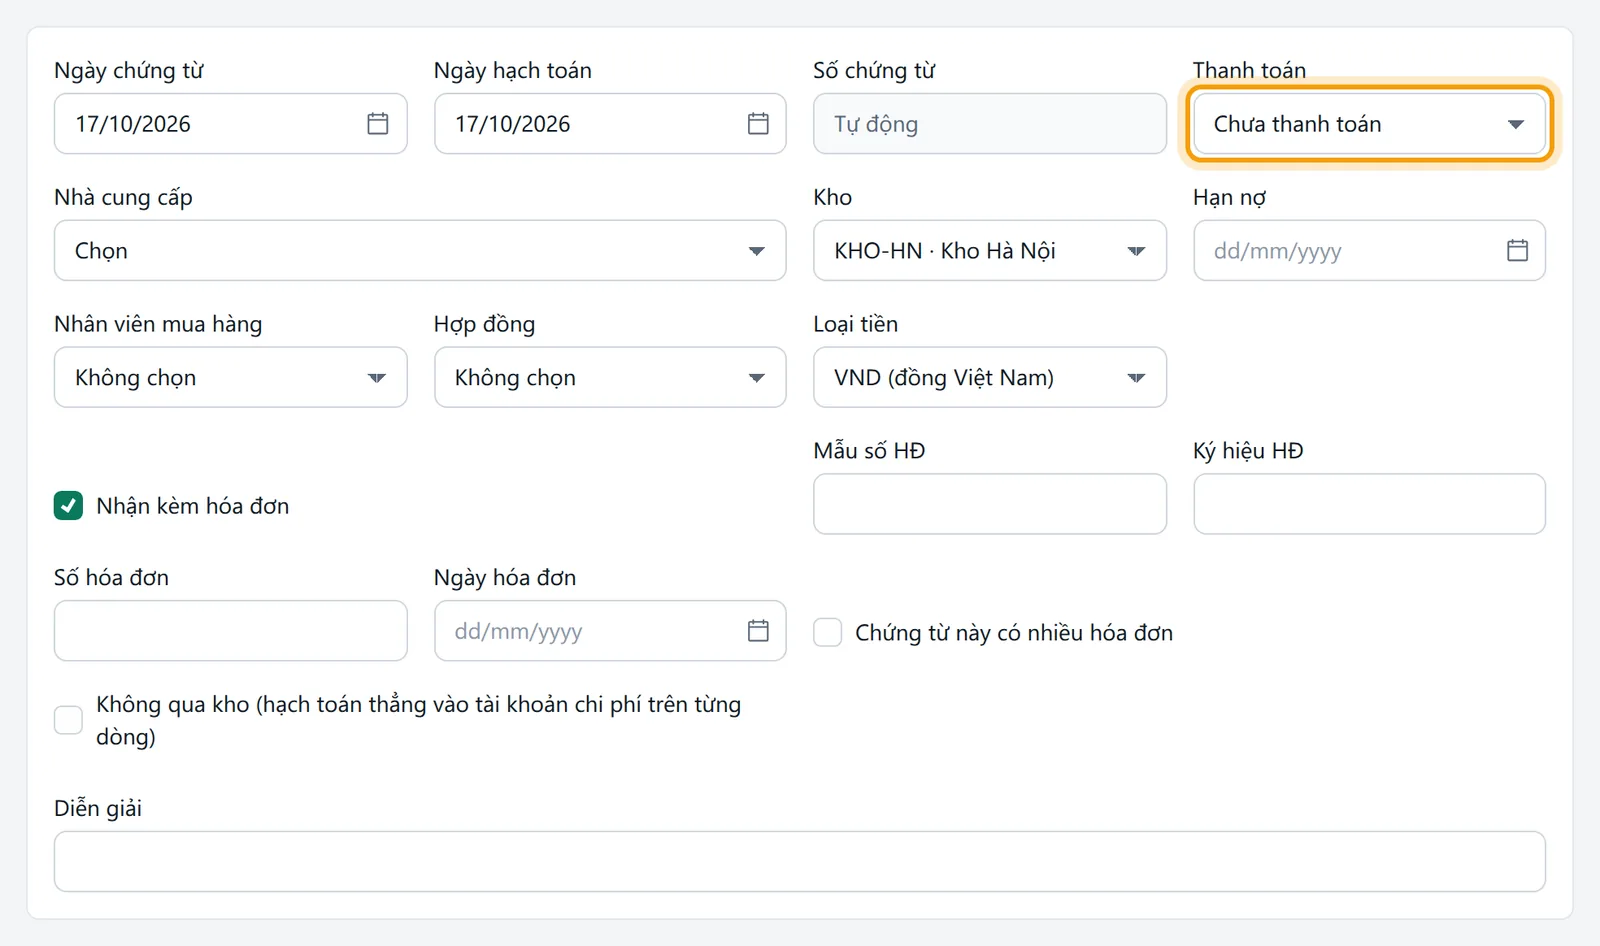Click label Chứng từ này có nhiều hóa đơn
Screen dimensions: 1600x946
(x=1014, y=633)
